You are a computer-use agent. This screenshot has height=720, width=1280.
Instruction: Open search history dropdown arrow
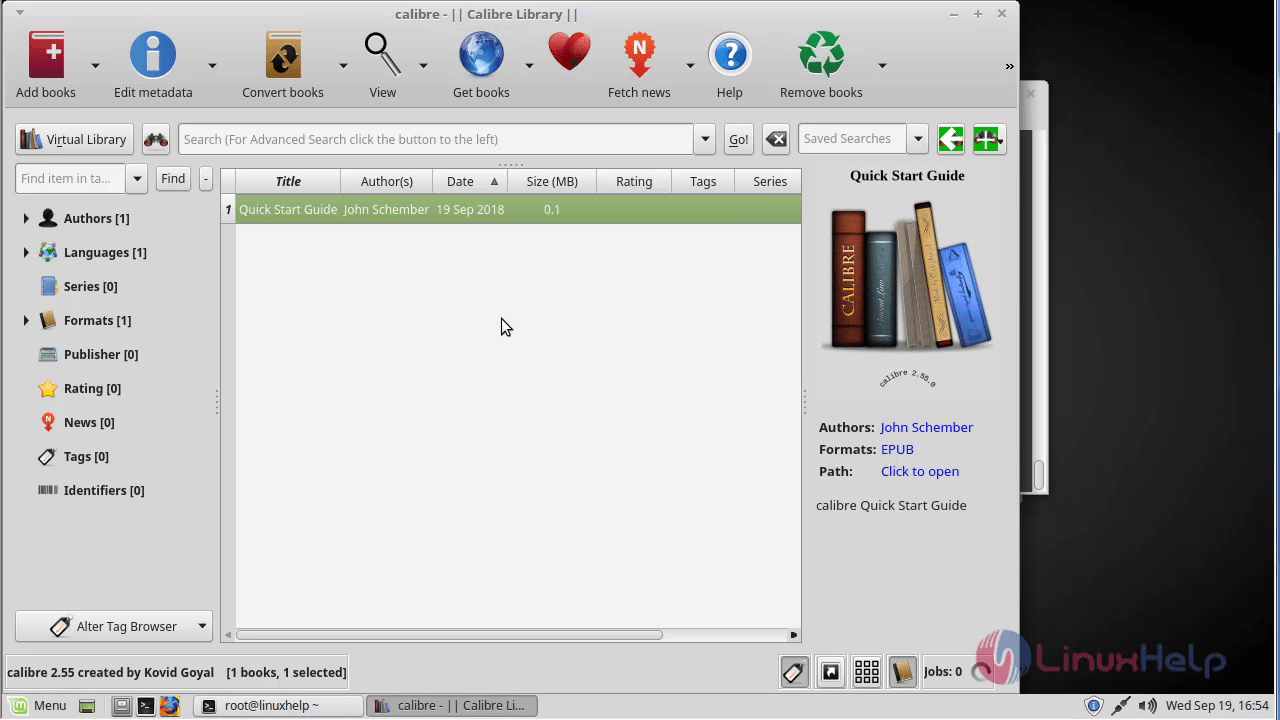click(x=705, y=139)
